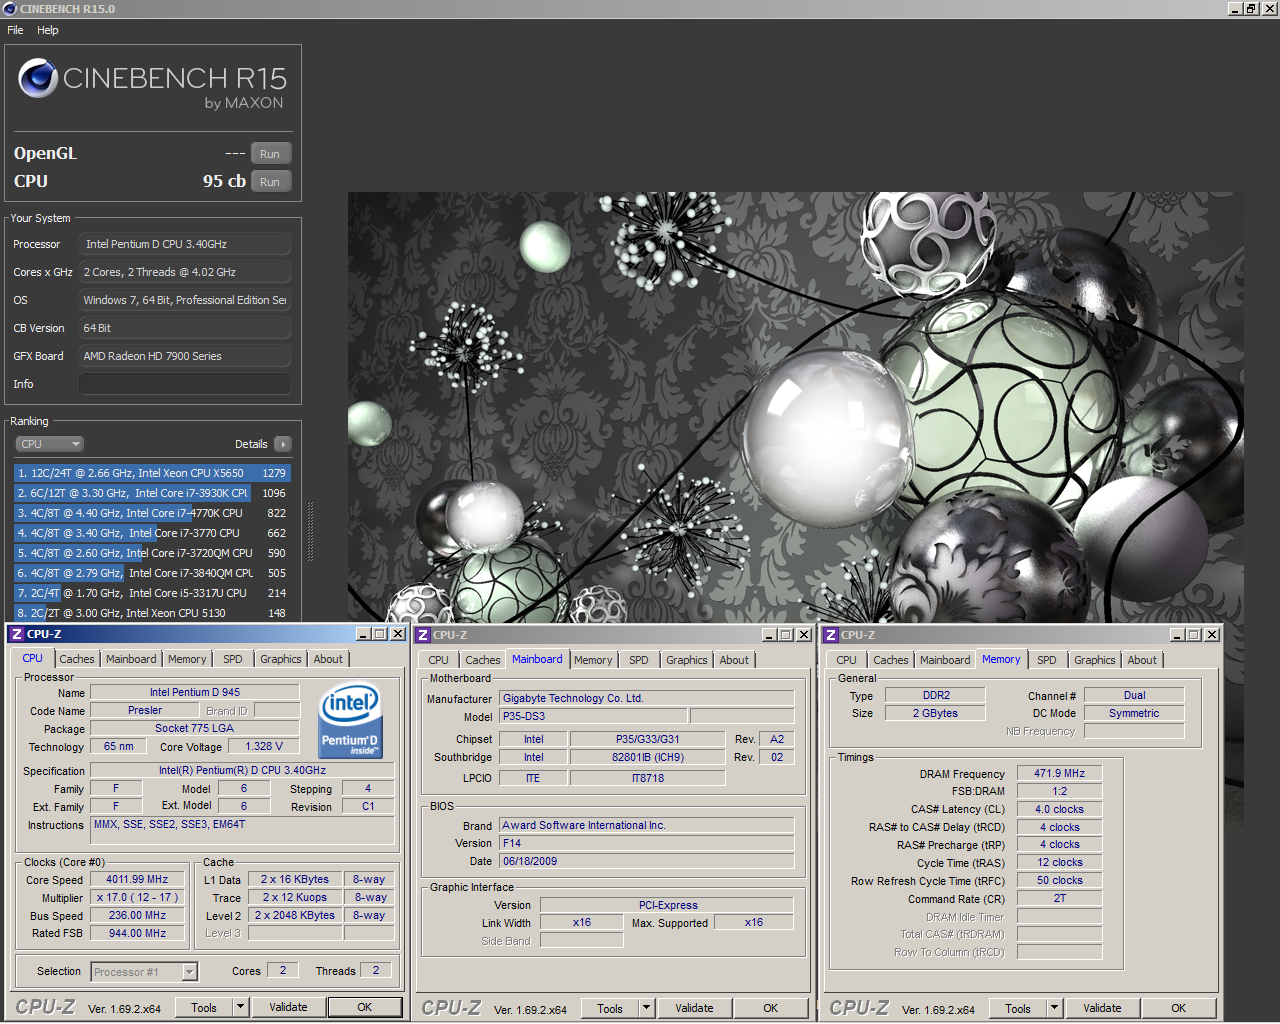Open SPD tab in right CPU-Z window
The height and width of the screenshot is (1024, 1280).
pos(1047,660)
